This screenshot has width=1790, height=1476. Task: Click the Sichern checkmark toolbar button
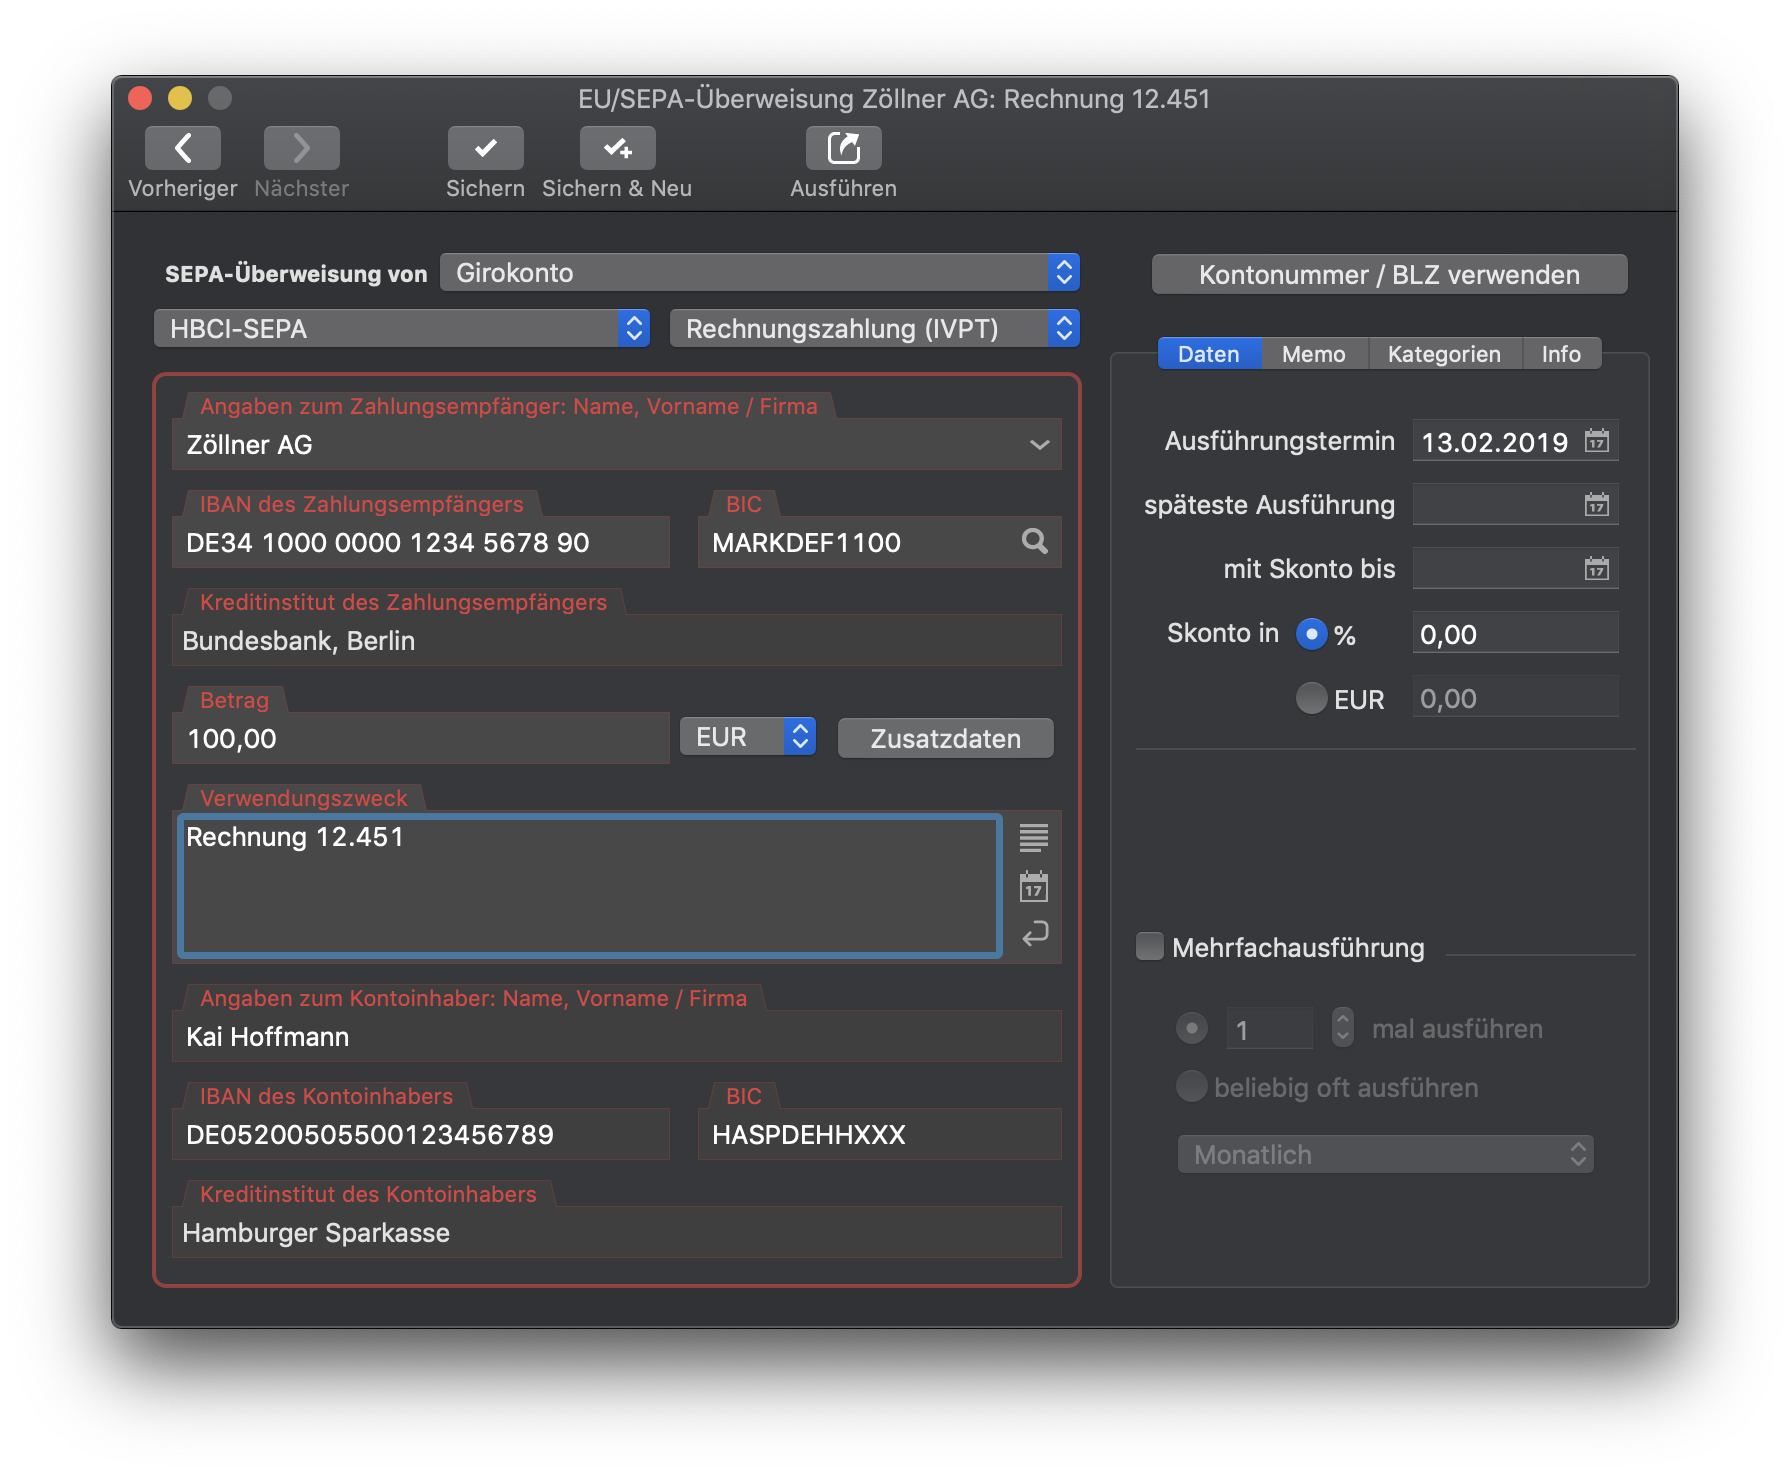(x=485, y=148)
